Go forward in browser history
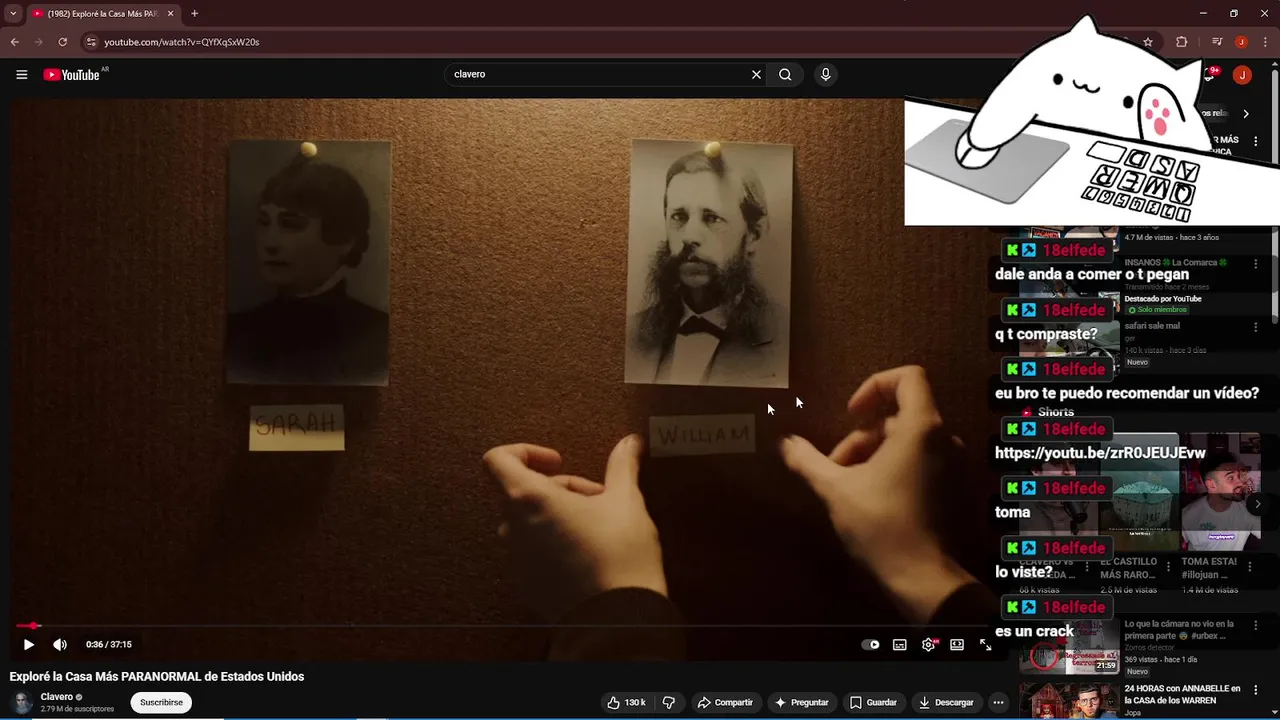The image size is (1280, 720). 38,42
